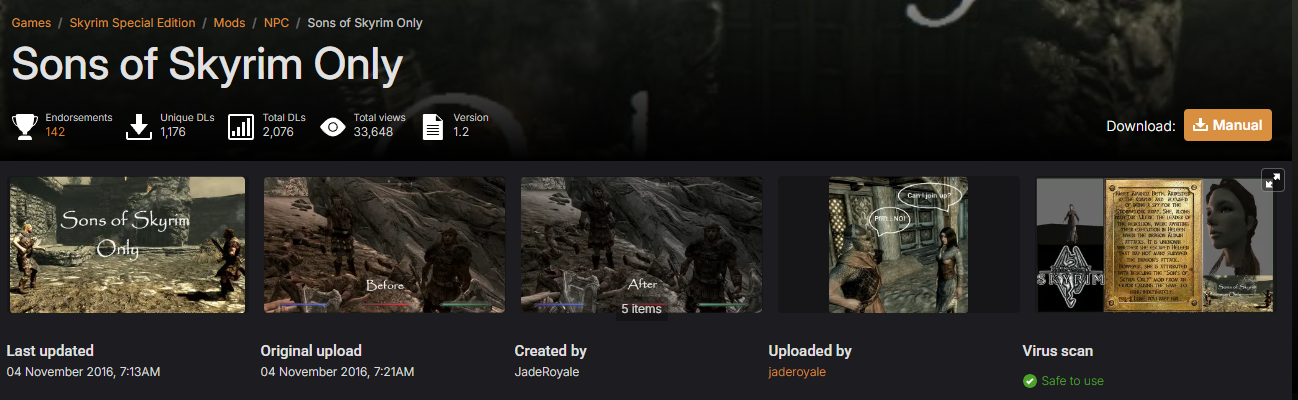Open the jaderoyale uploader profile link
The height and width of the screenshot is (400, 1298).
pos(797,372)
